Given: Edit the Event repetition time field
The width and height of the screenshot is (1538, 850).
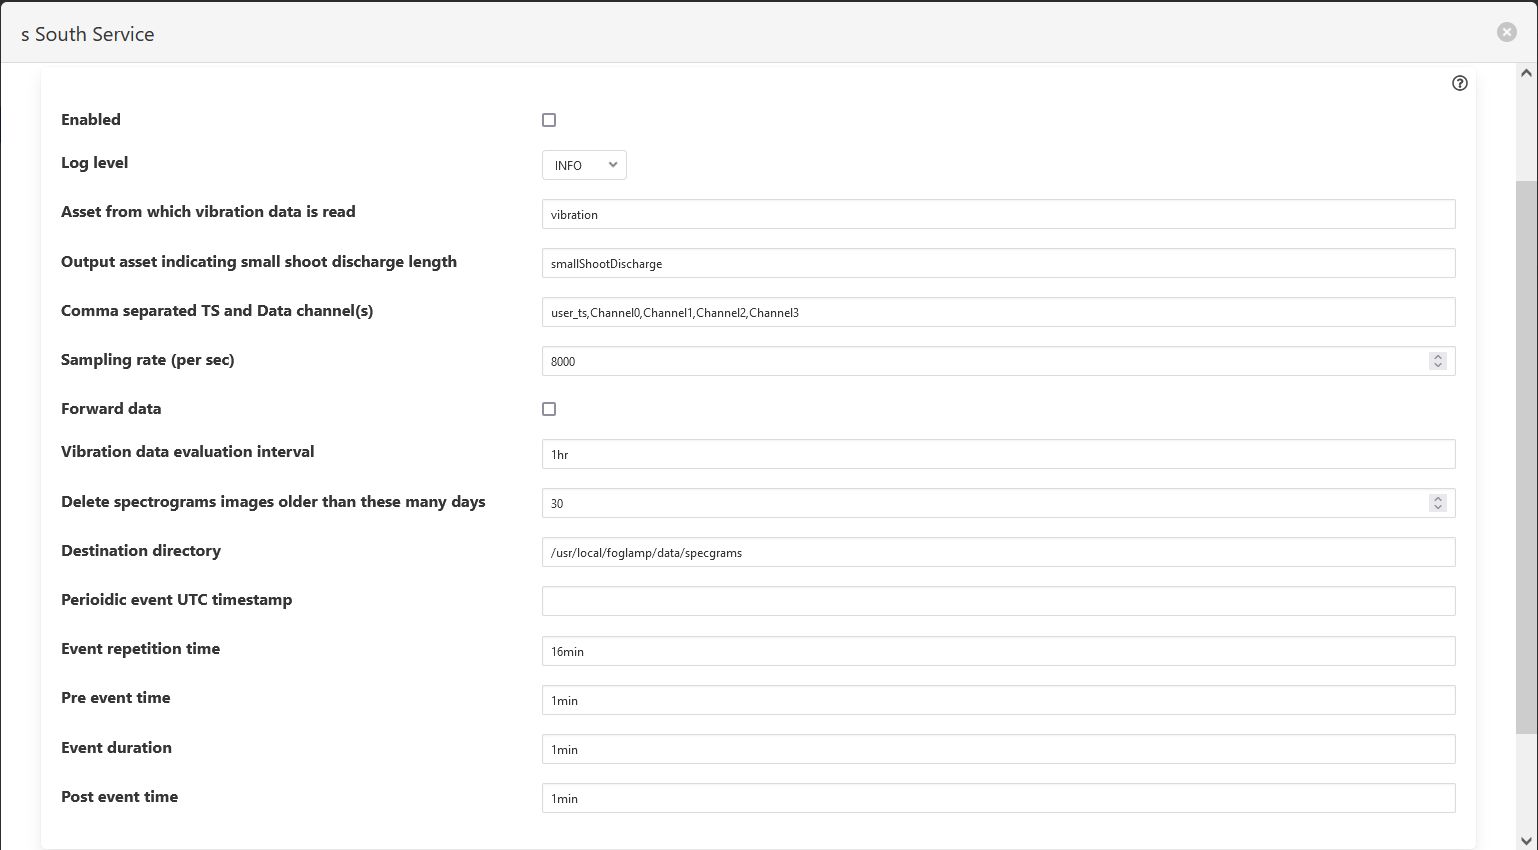Looking at the screenshot, I should (998, 651).
